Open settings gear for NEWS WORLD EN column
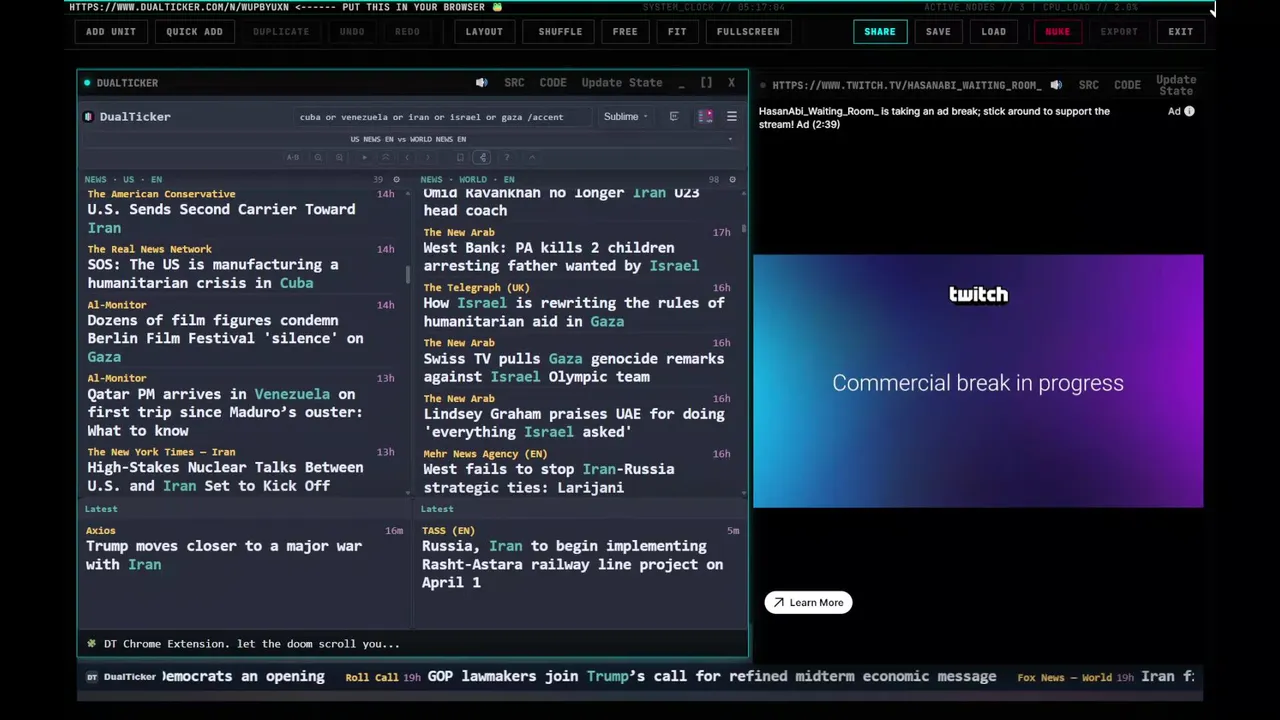 [x=732, y=180]
